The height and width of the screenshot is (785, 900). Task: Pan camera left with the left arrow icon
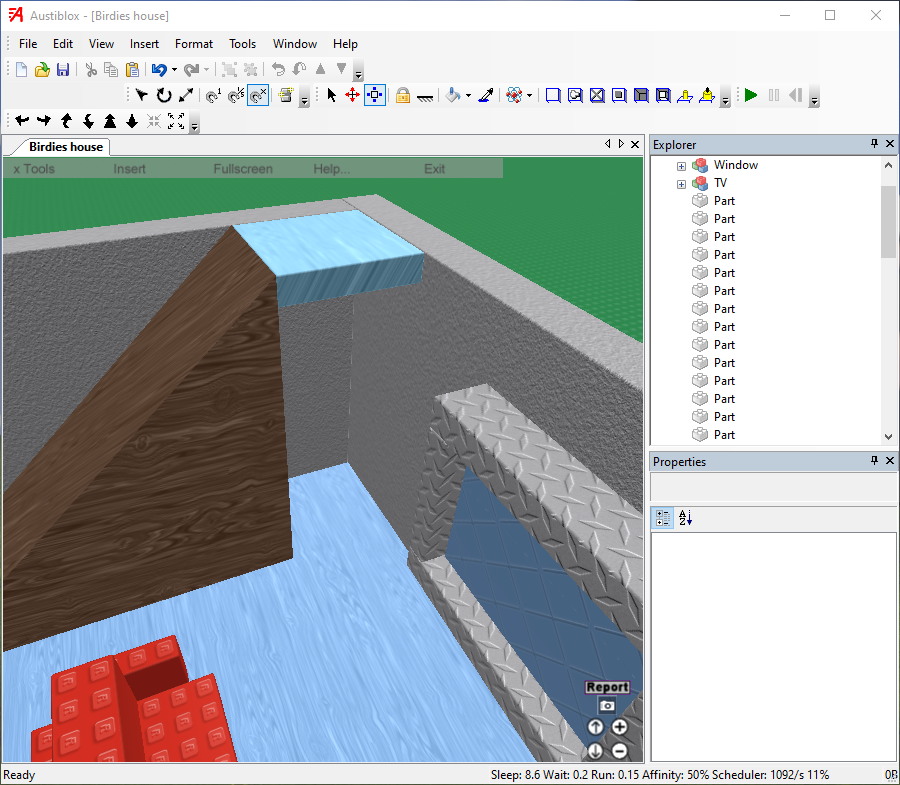[22, 121]
